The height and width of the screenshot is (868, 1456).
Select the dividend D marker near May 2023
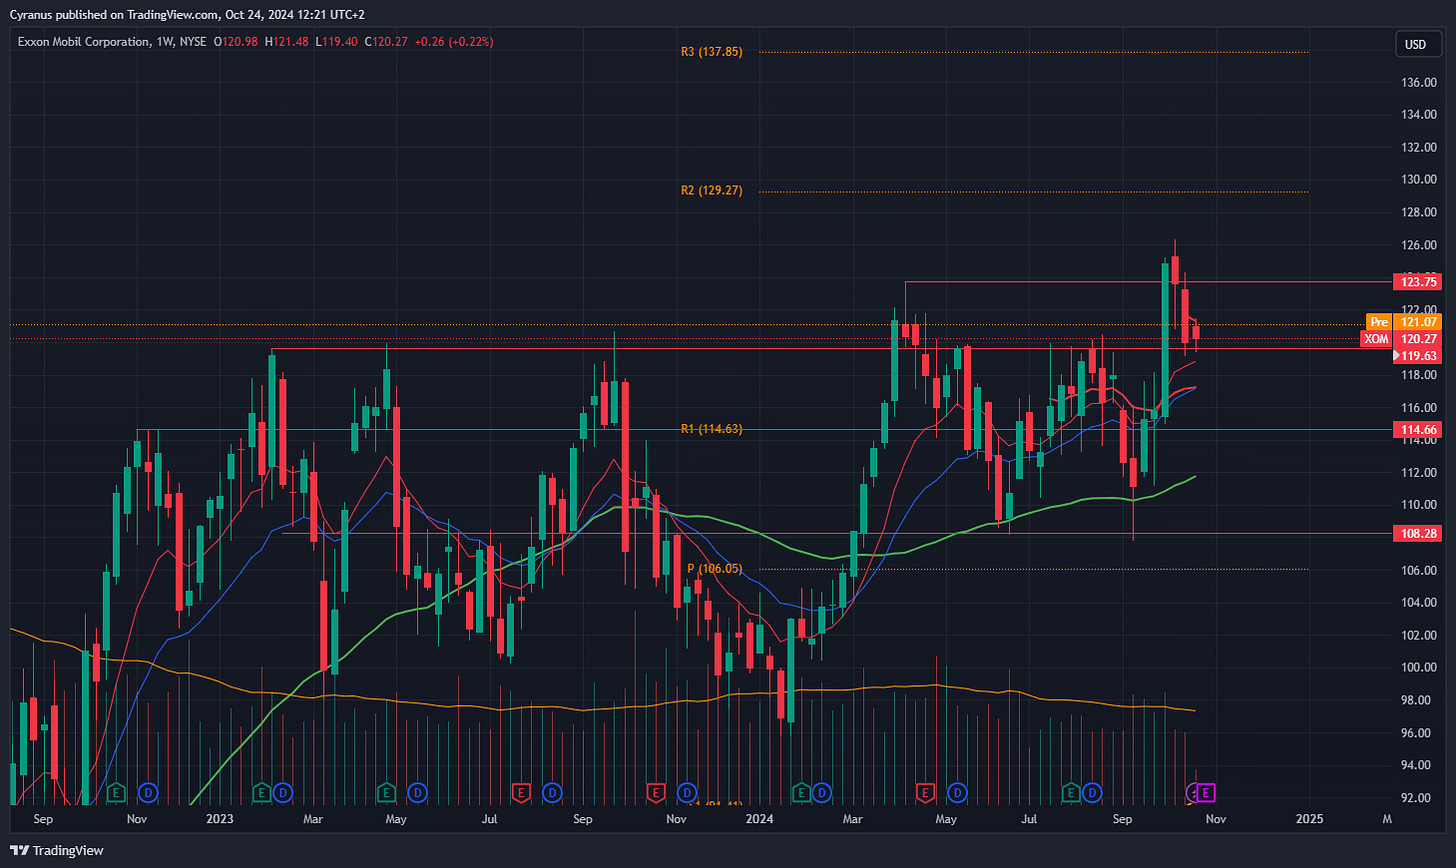417,793
